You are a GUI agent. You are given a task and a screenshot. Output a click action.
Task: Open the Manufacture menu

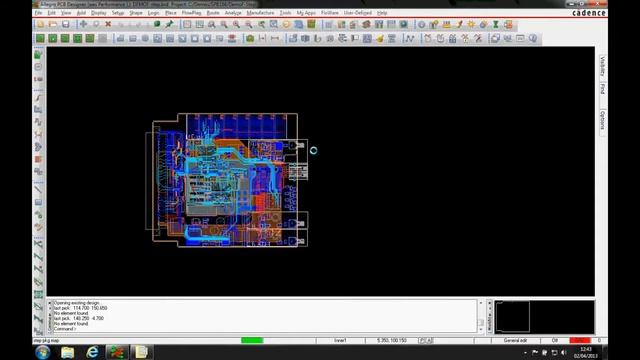point(260,13)
